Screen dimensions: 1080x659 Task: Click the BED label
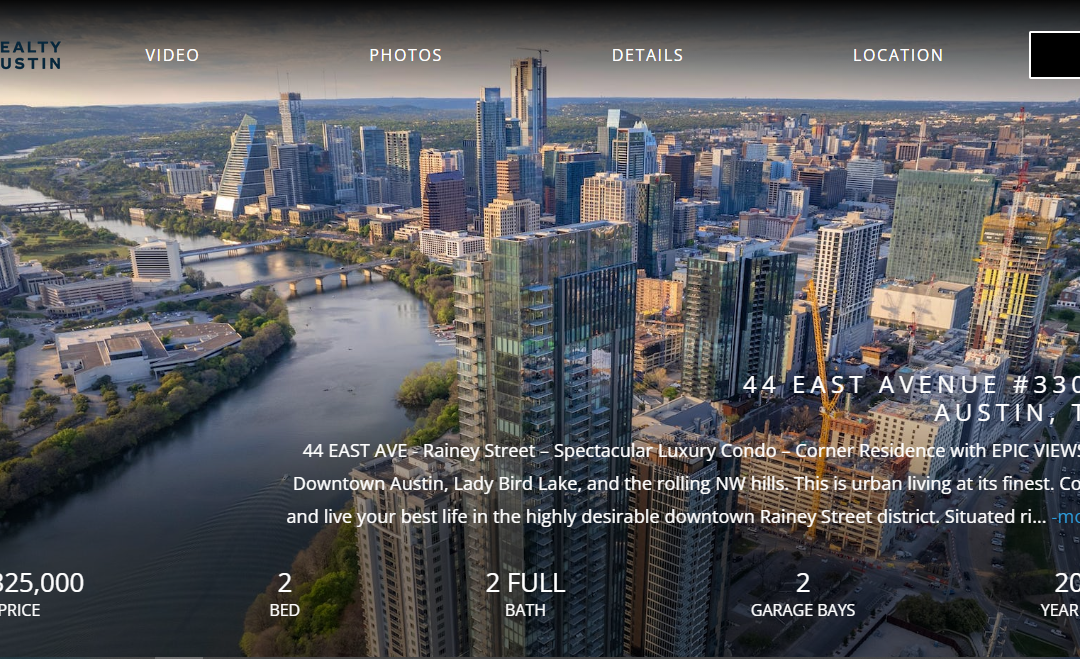(x=284, y=610)
